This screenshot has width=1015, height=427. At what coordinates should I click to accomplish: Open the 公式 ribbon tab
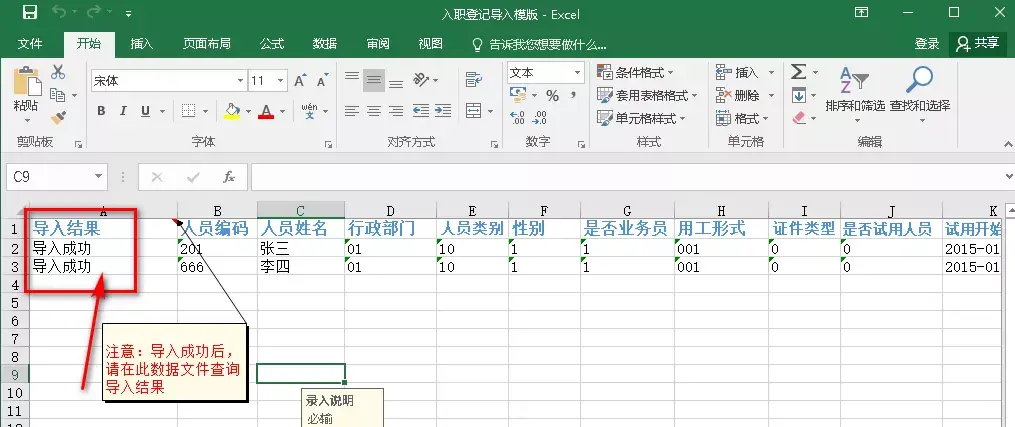click(x=272, y=44)
